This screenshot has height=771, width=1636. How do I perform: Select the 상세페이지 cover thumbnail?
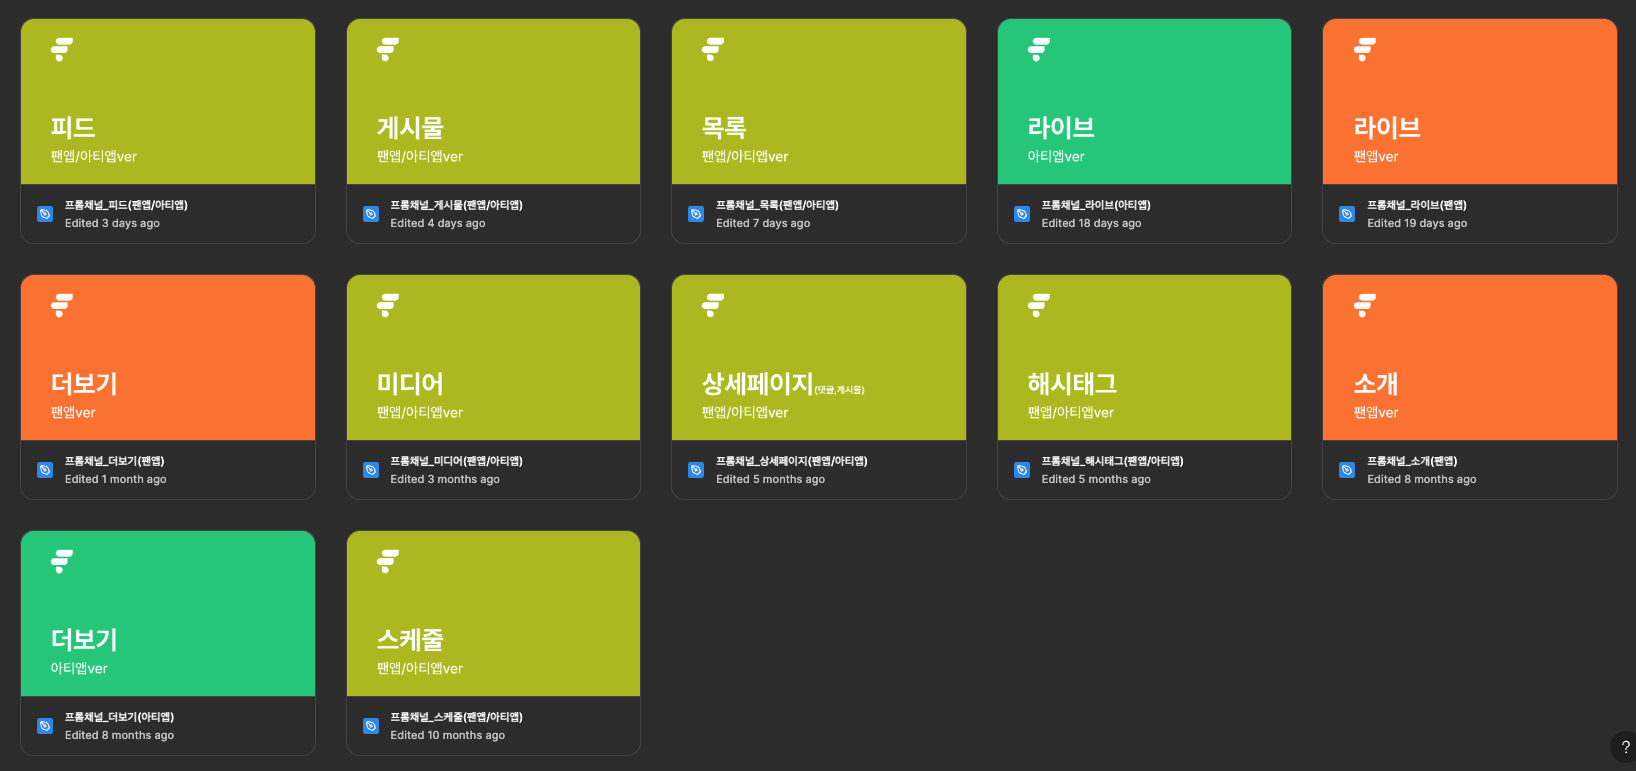819,358
